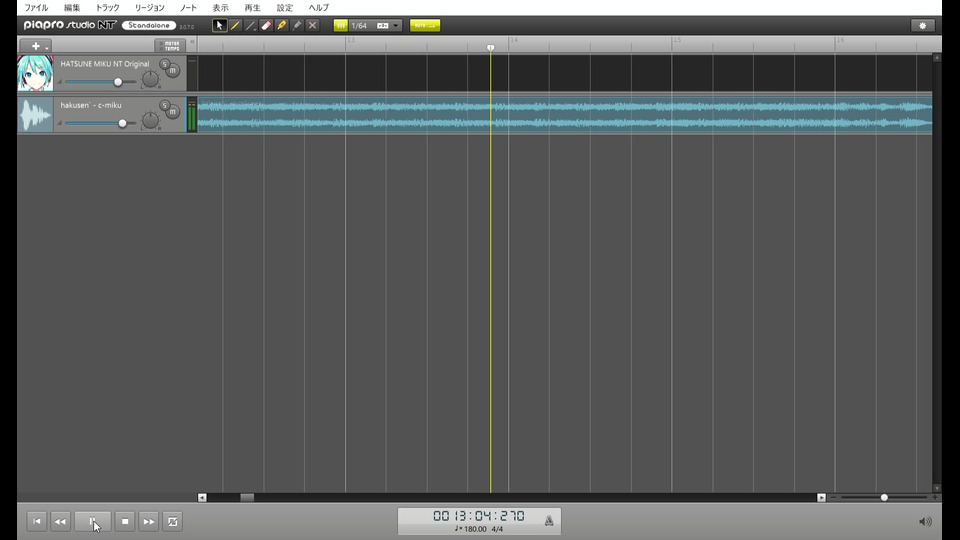Select the line tool
The height and width of the screenshot is (540, 960).
250,26
